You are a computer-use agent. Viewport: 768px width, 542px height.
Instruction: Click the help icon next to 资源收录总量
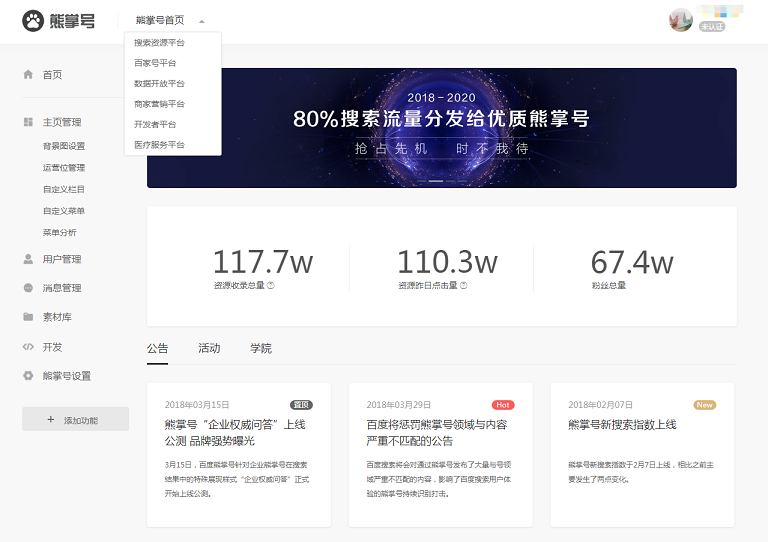tap(271, 285)
